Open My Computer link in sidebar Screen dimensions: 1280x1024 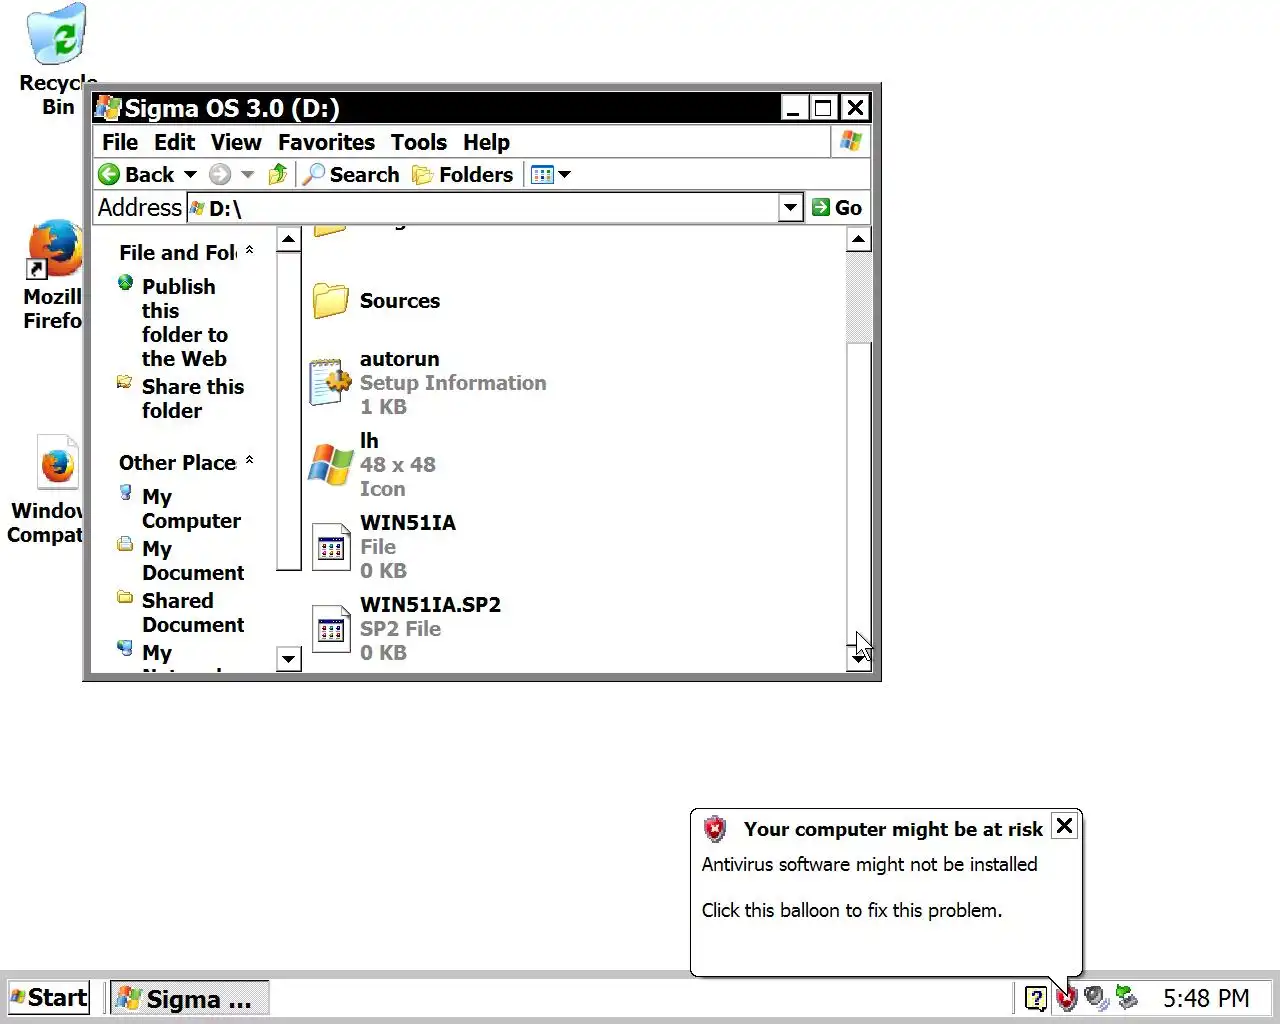click(191, 508)
